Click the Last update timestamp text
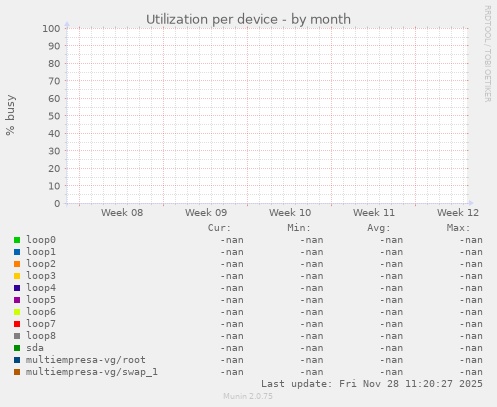This screenshot has width=497, height=407. coord(372,384)
